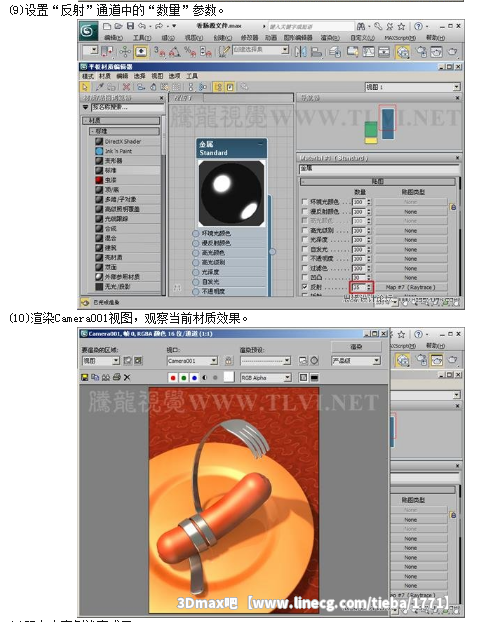
Task: Click the lock viewport icon beside Camera001
Action: pos(228,361)
